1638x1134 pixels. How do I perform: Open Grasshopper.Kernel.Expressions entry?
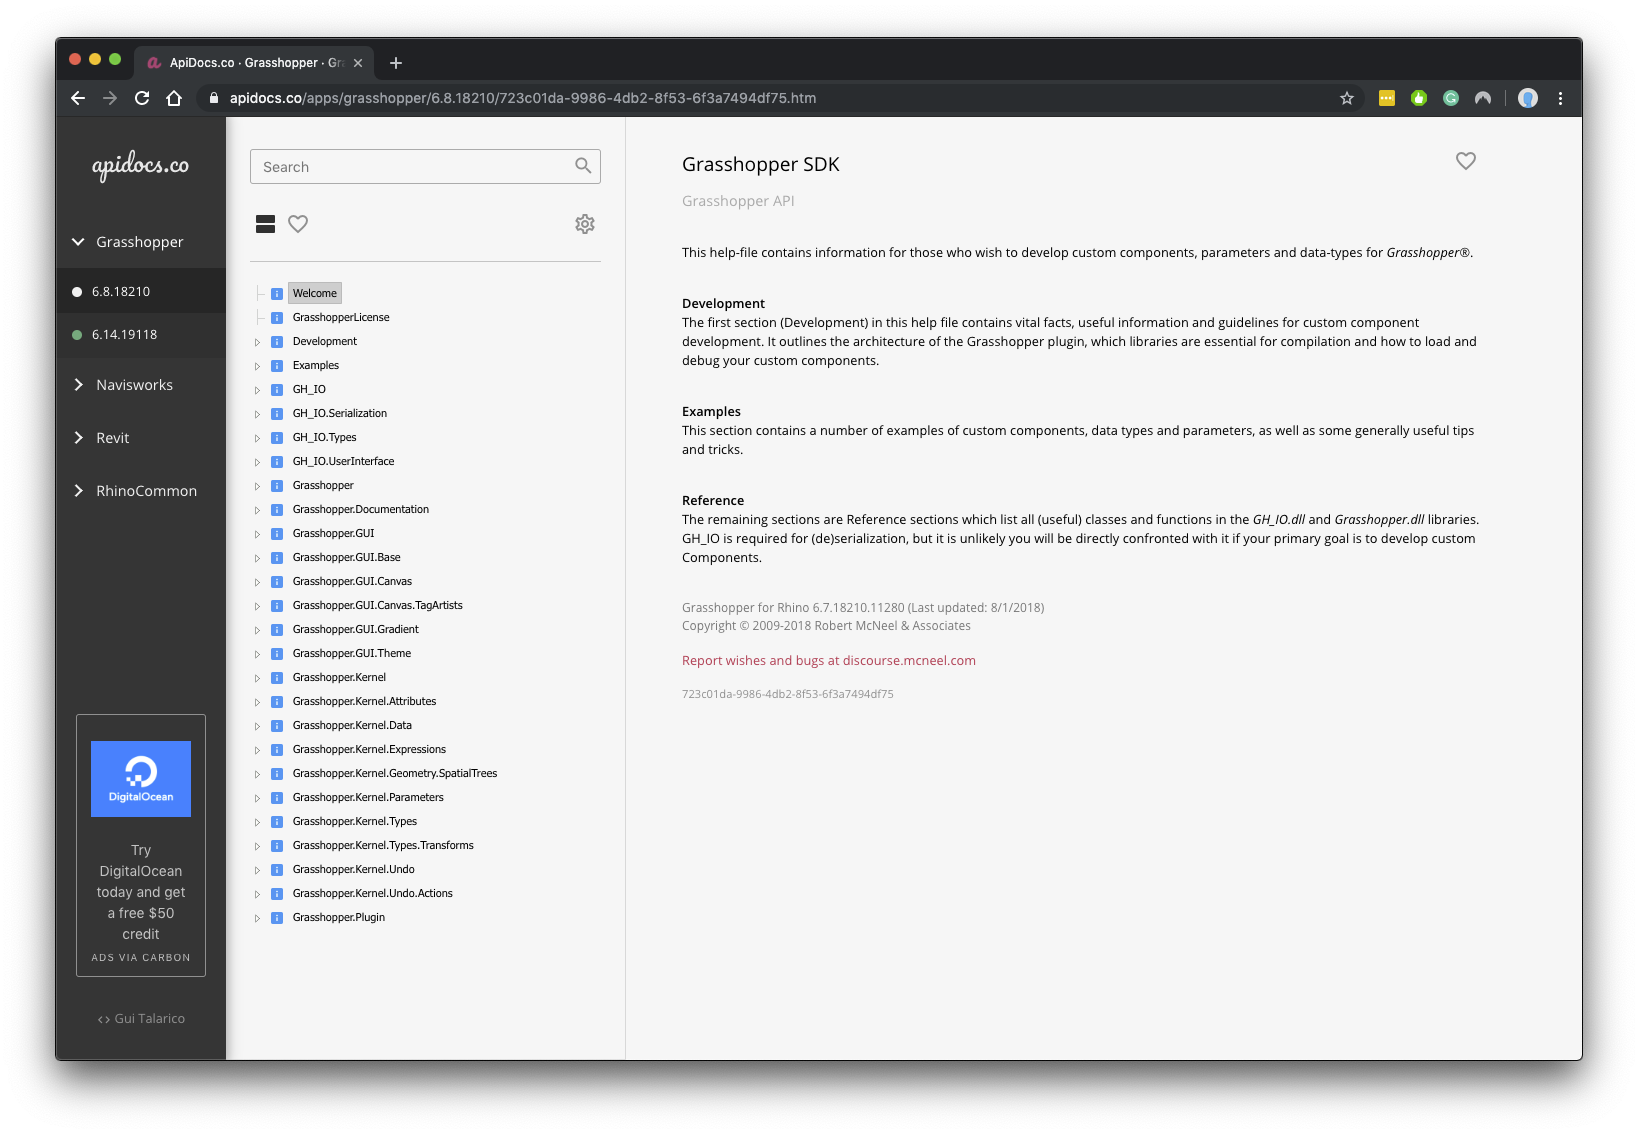click(369, 749)
